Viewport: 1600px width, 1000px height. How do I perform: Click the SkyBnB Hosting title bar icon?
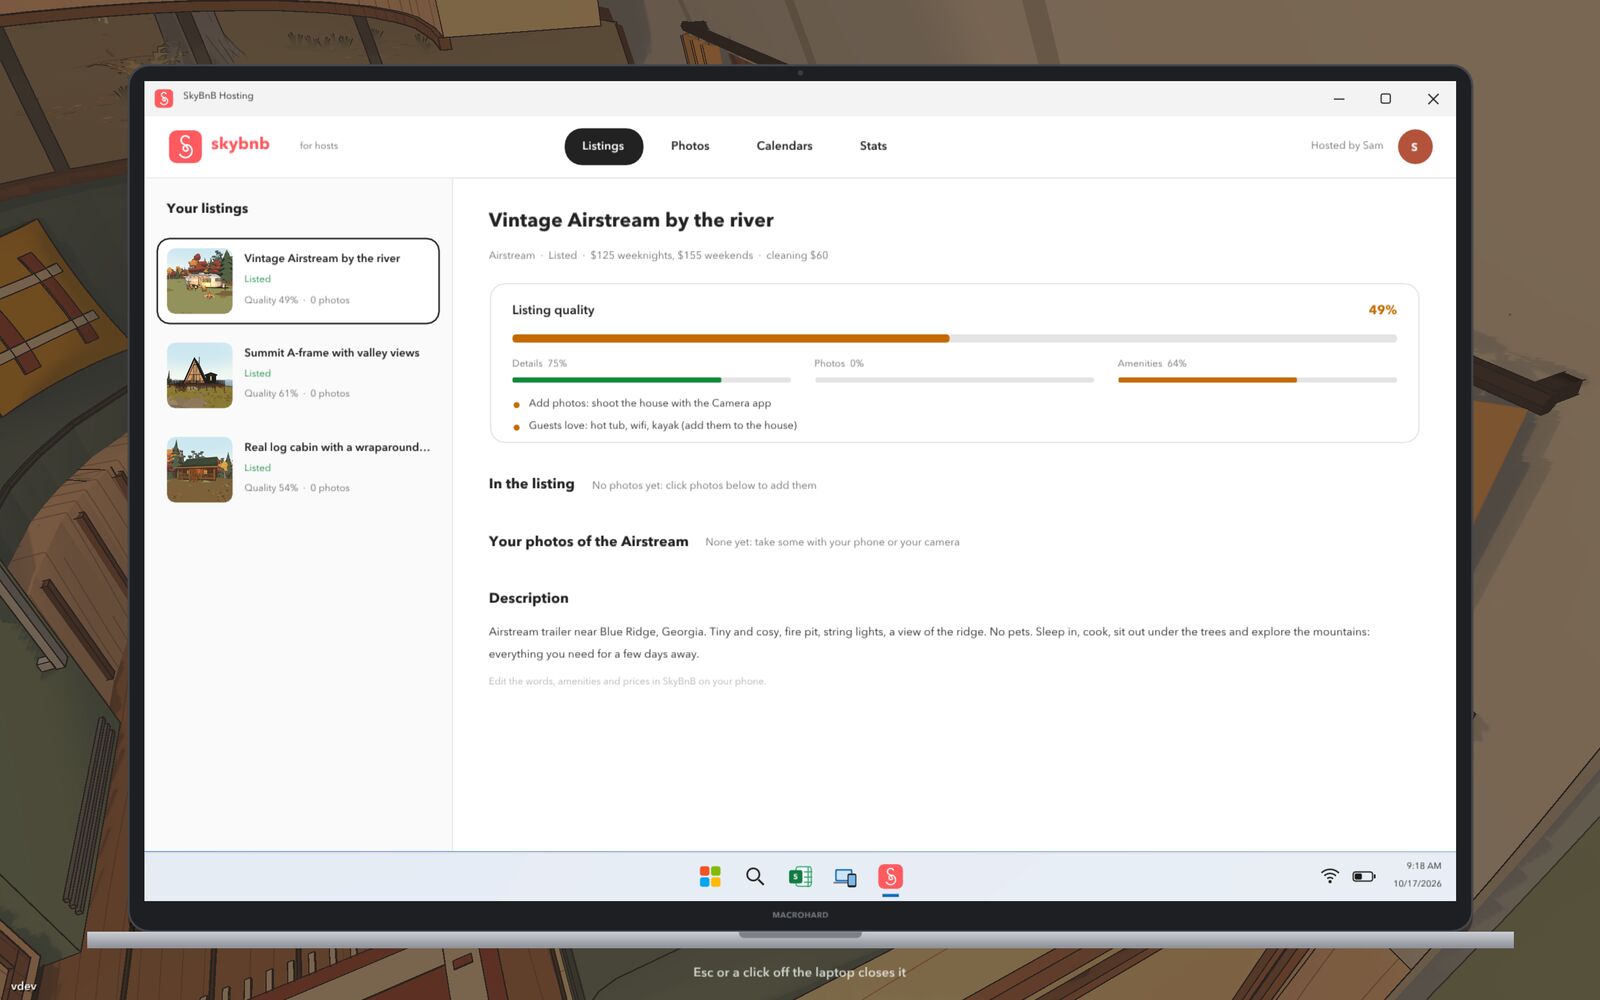tap(164, 97)
